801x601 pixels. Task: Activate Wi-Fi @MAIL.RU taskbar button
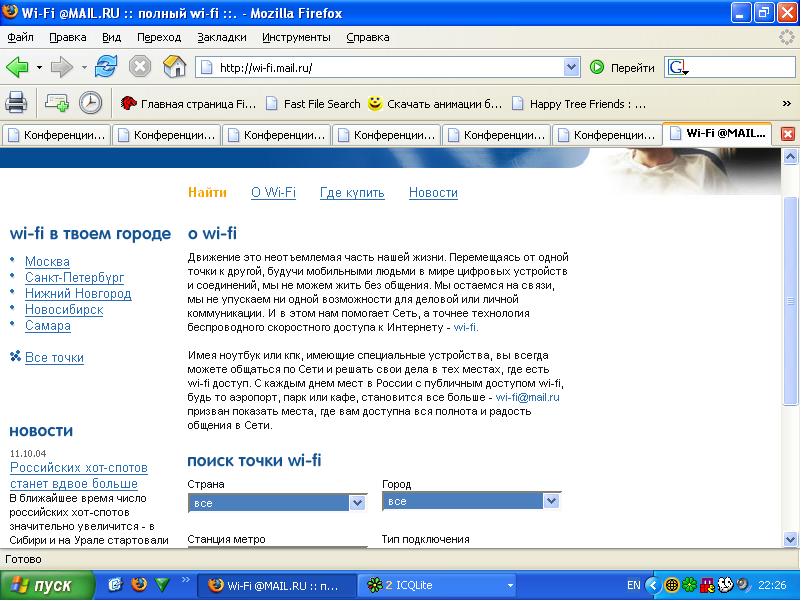[276, 585]
